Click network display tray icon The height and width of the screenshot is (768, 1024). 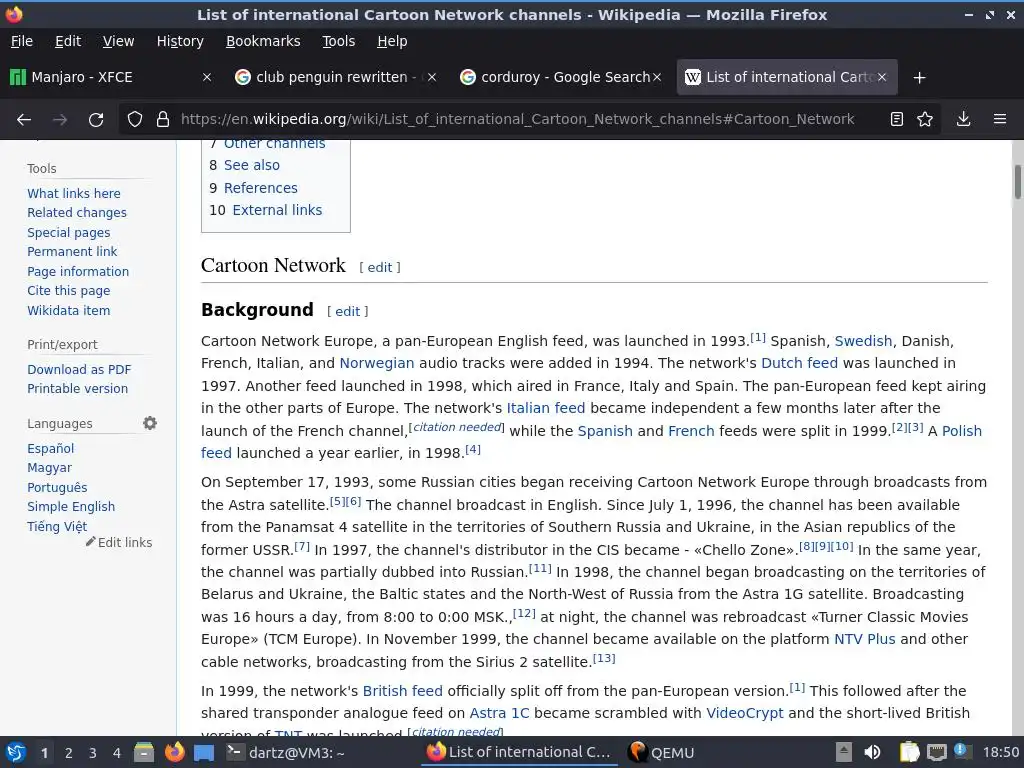tap(936, 752)
